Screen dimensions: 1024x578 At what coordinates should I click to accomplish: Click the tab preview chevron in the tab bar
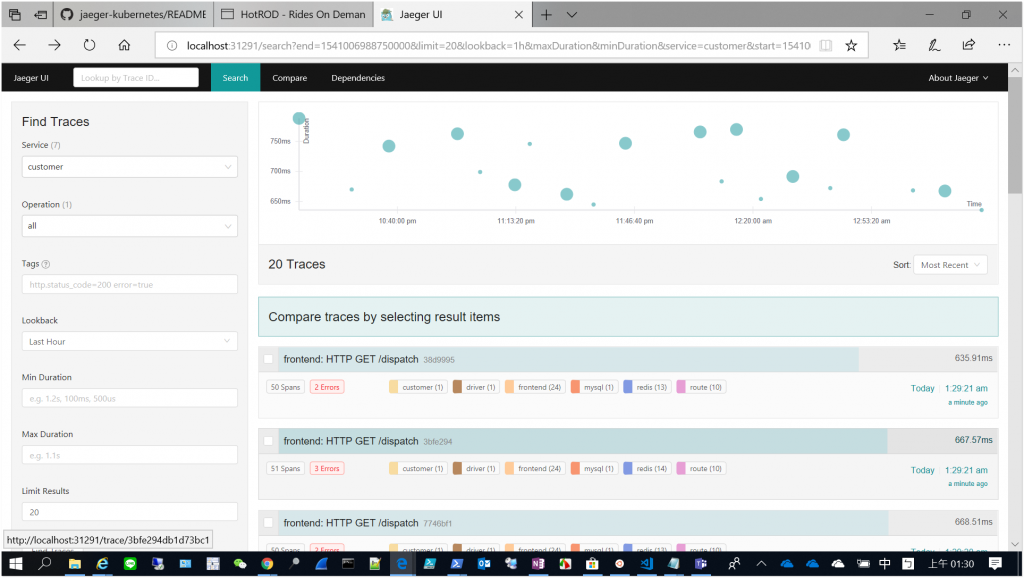click(x=571, y=14)
